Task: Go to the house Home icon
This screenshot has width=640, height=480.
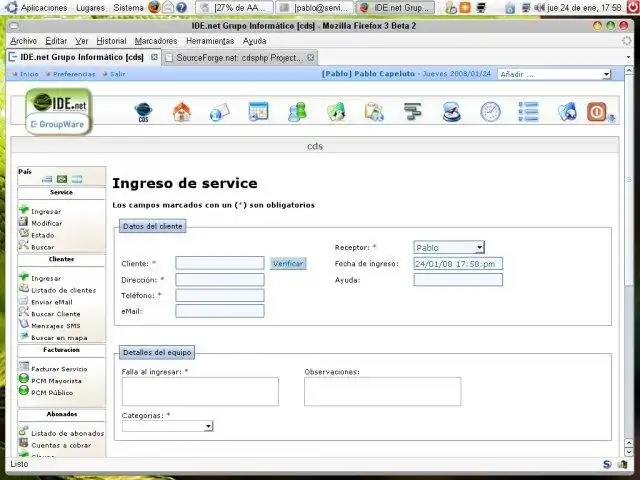Action: click(182, 112)
